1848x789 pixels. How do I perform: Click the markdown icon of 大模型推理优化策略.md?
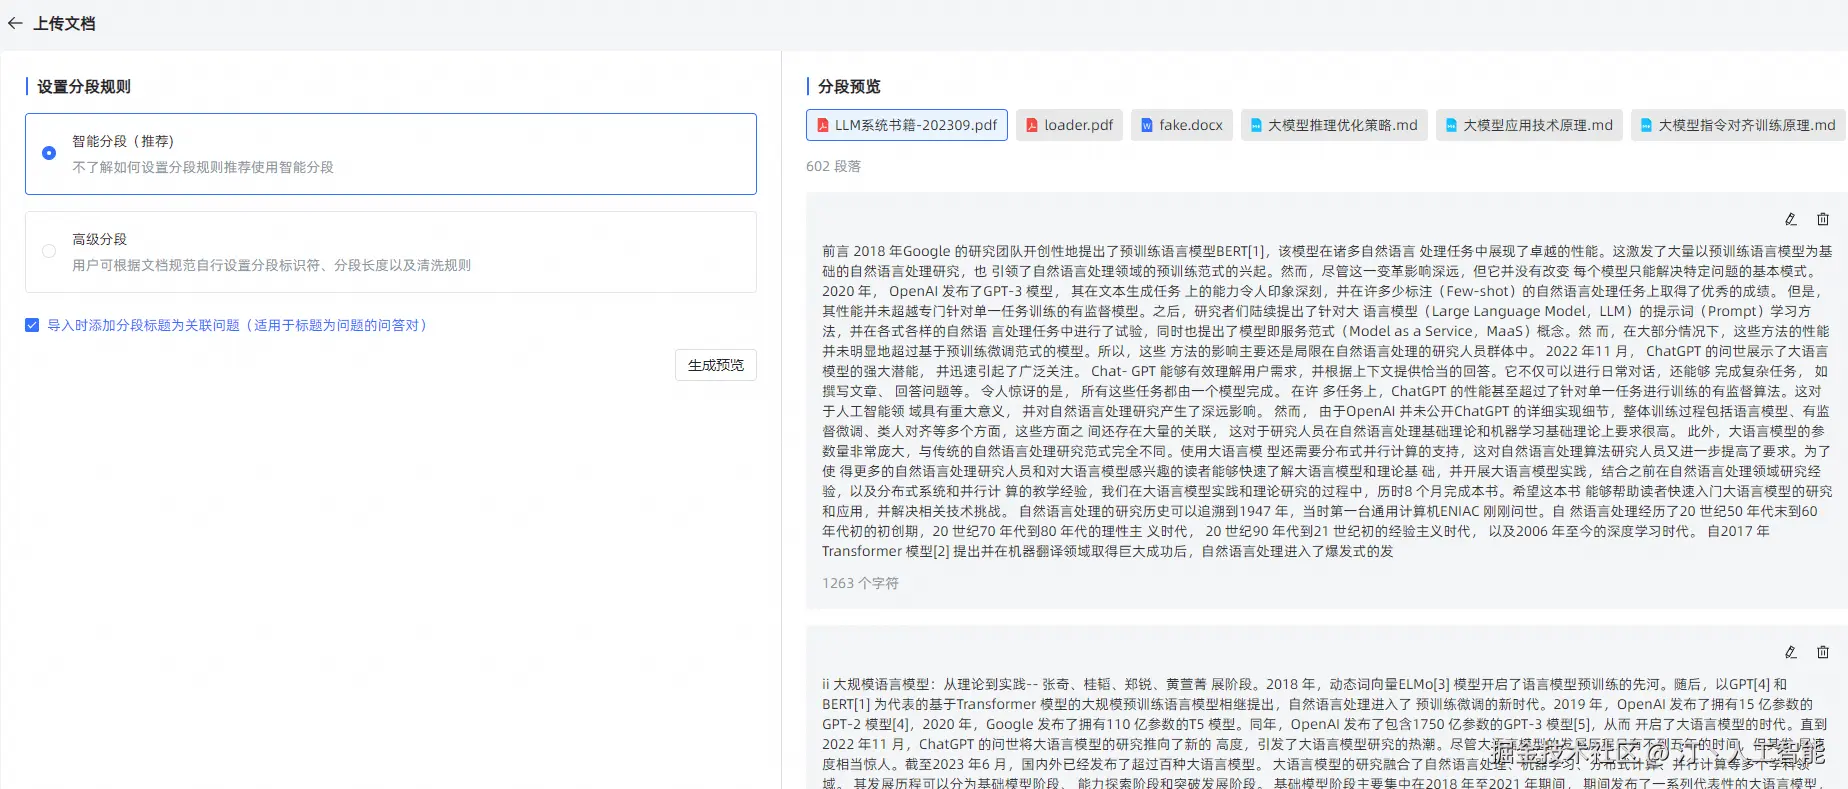1256,125
